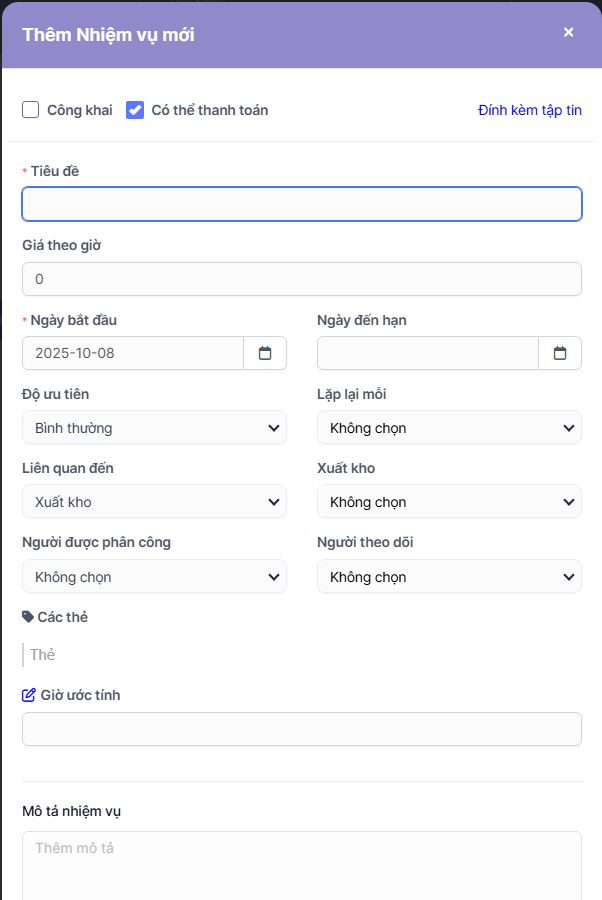Enable the Công khai checkbox
602x900 pixels.
click(x=31, y=110)
